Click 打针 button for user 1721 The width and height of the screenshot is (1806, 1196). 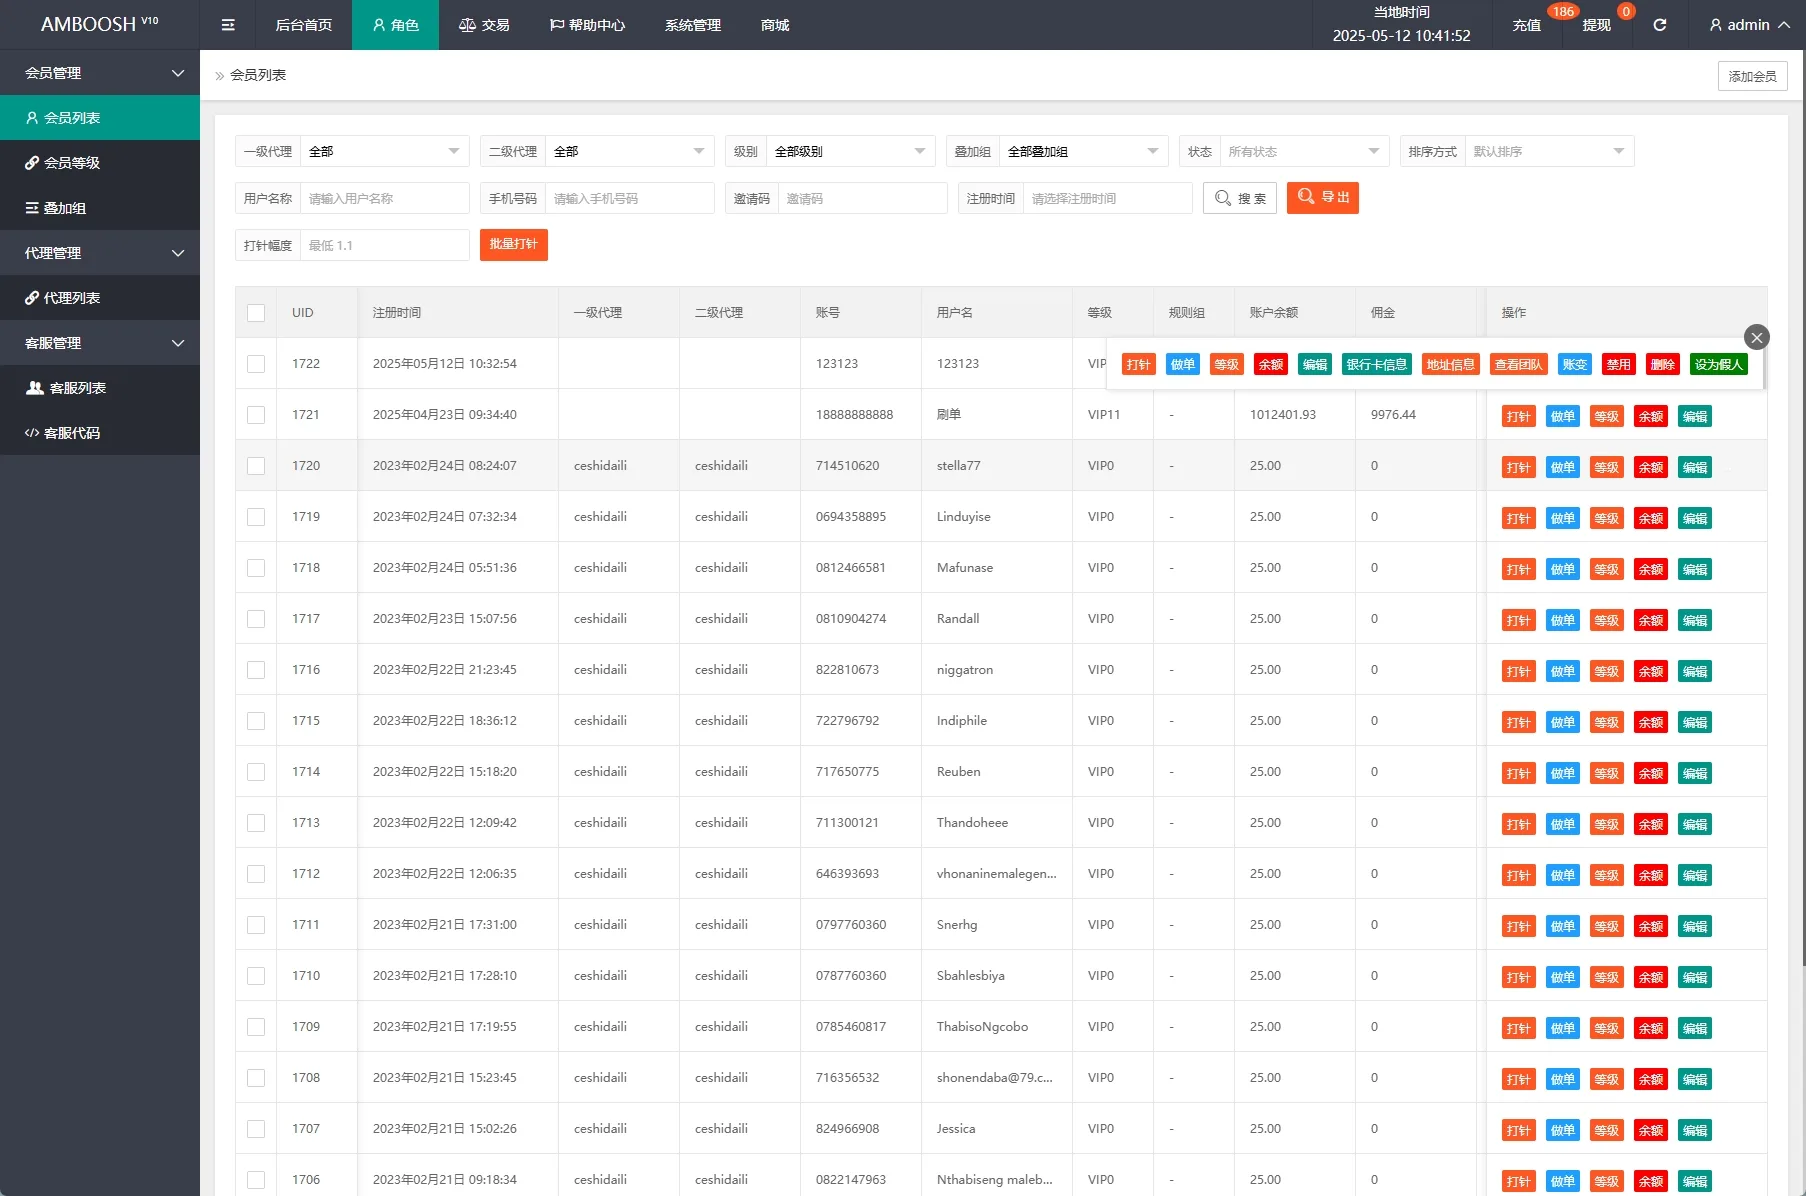[1518, 416]
